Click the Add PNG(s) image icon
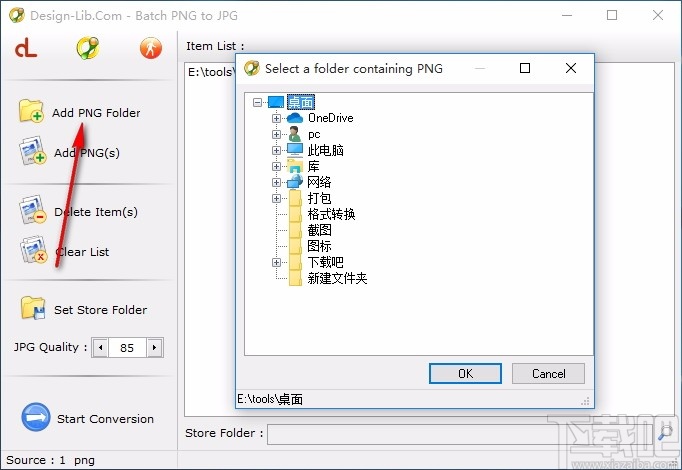682x470 pixels. (x=33, y=151)
